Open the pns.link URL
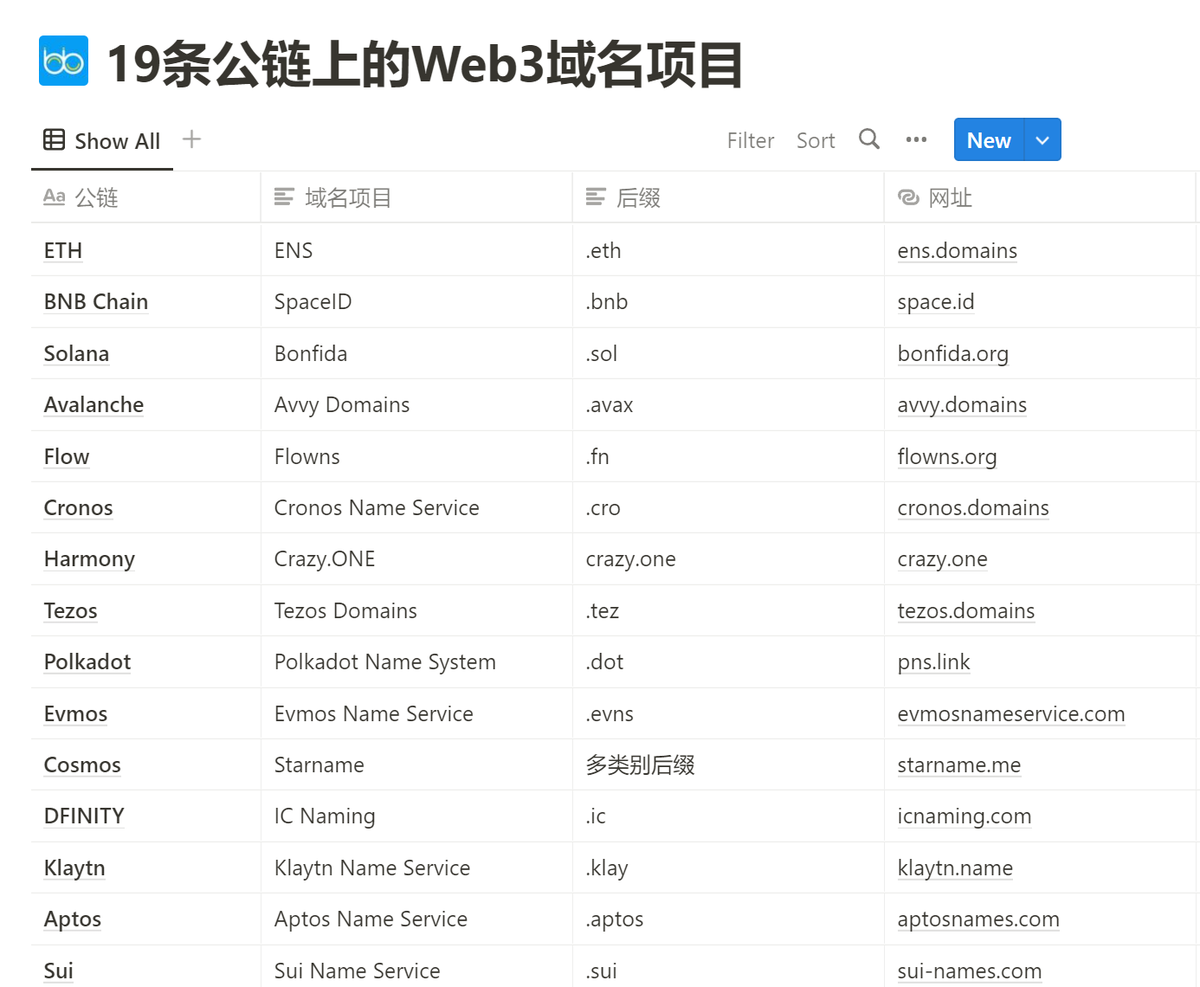The width and height of the screenshot is (1200, 987). tap(934, 662)
